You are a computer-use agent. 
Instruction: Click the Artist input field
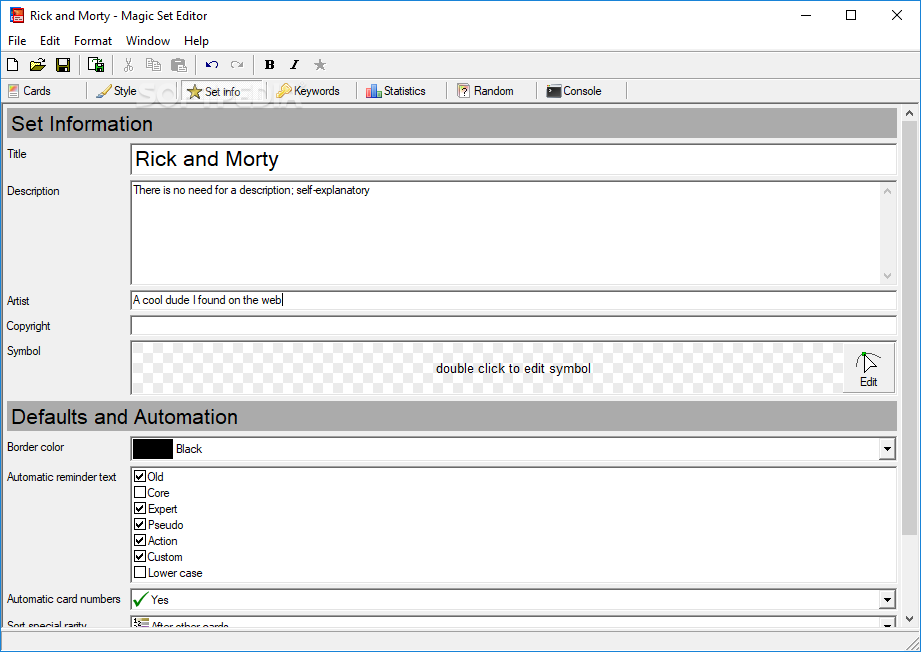click(513, 300)
